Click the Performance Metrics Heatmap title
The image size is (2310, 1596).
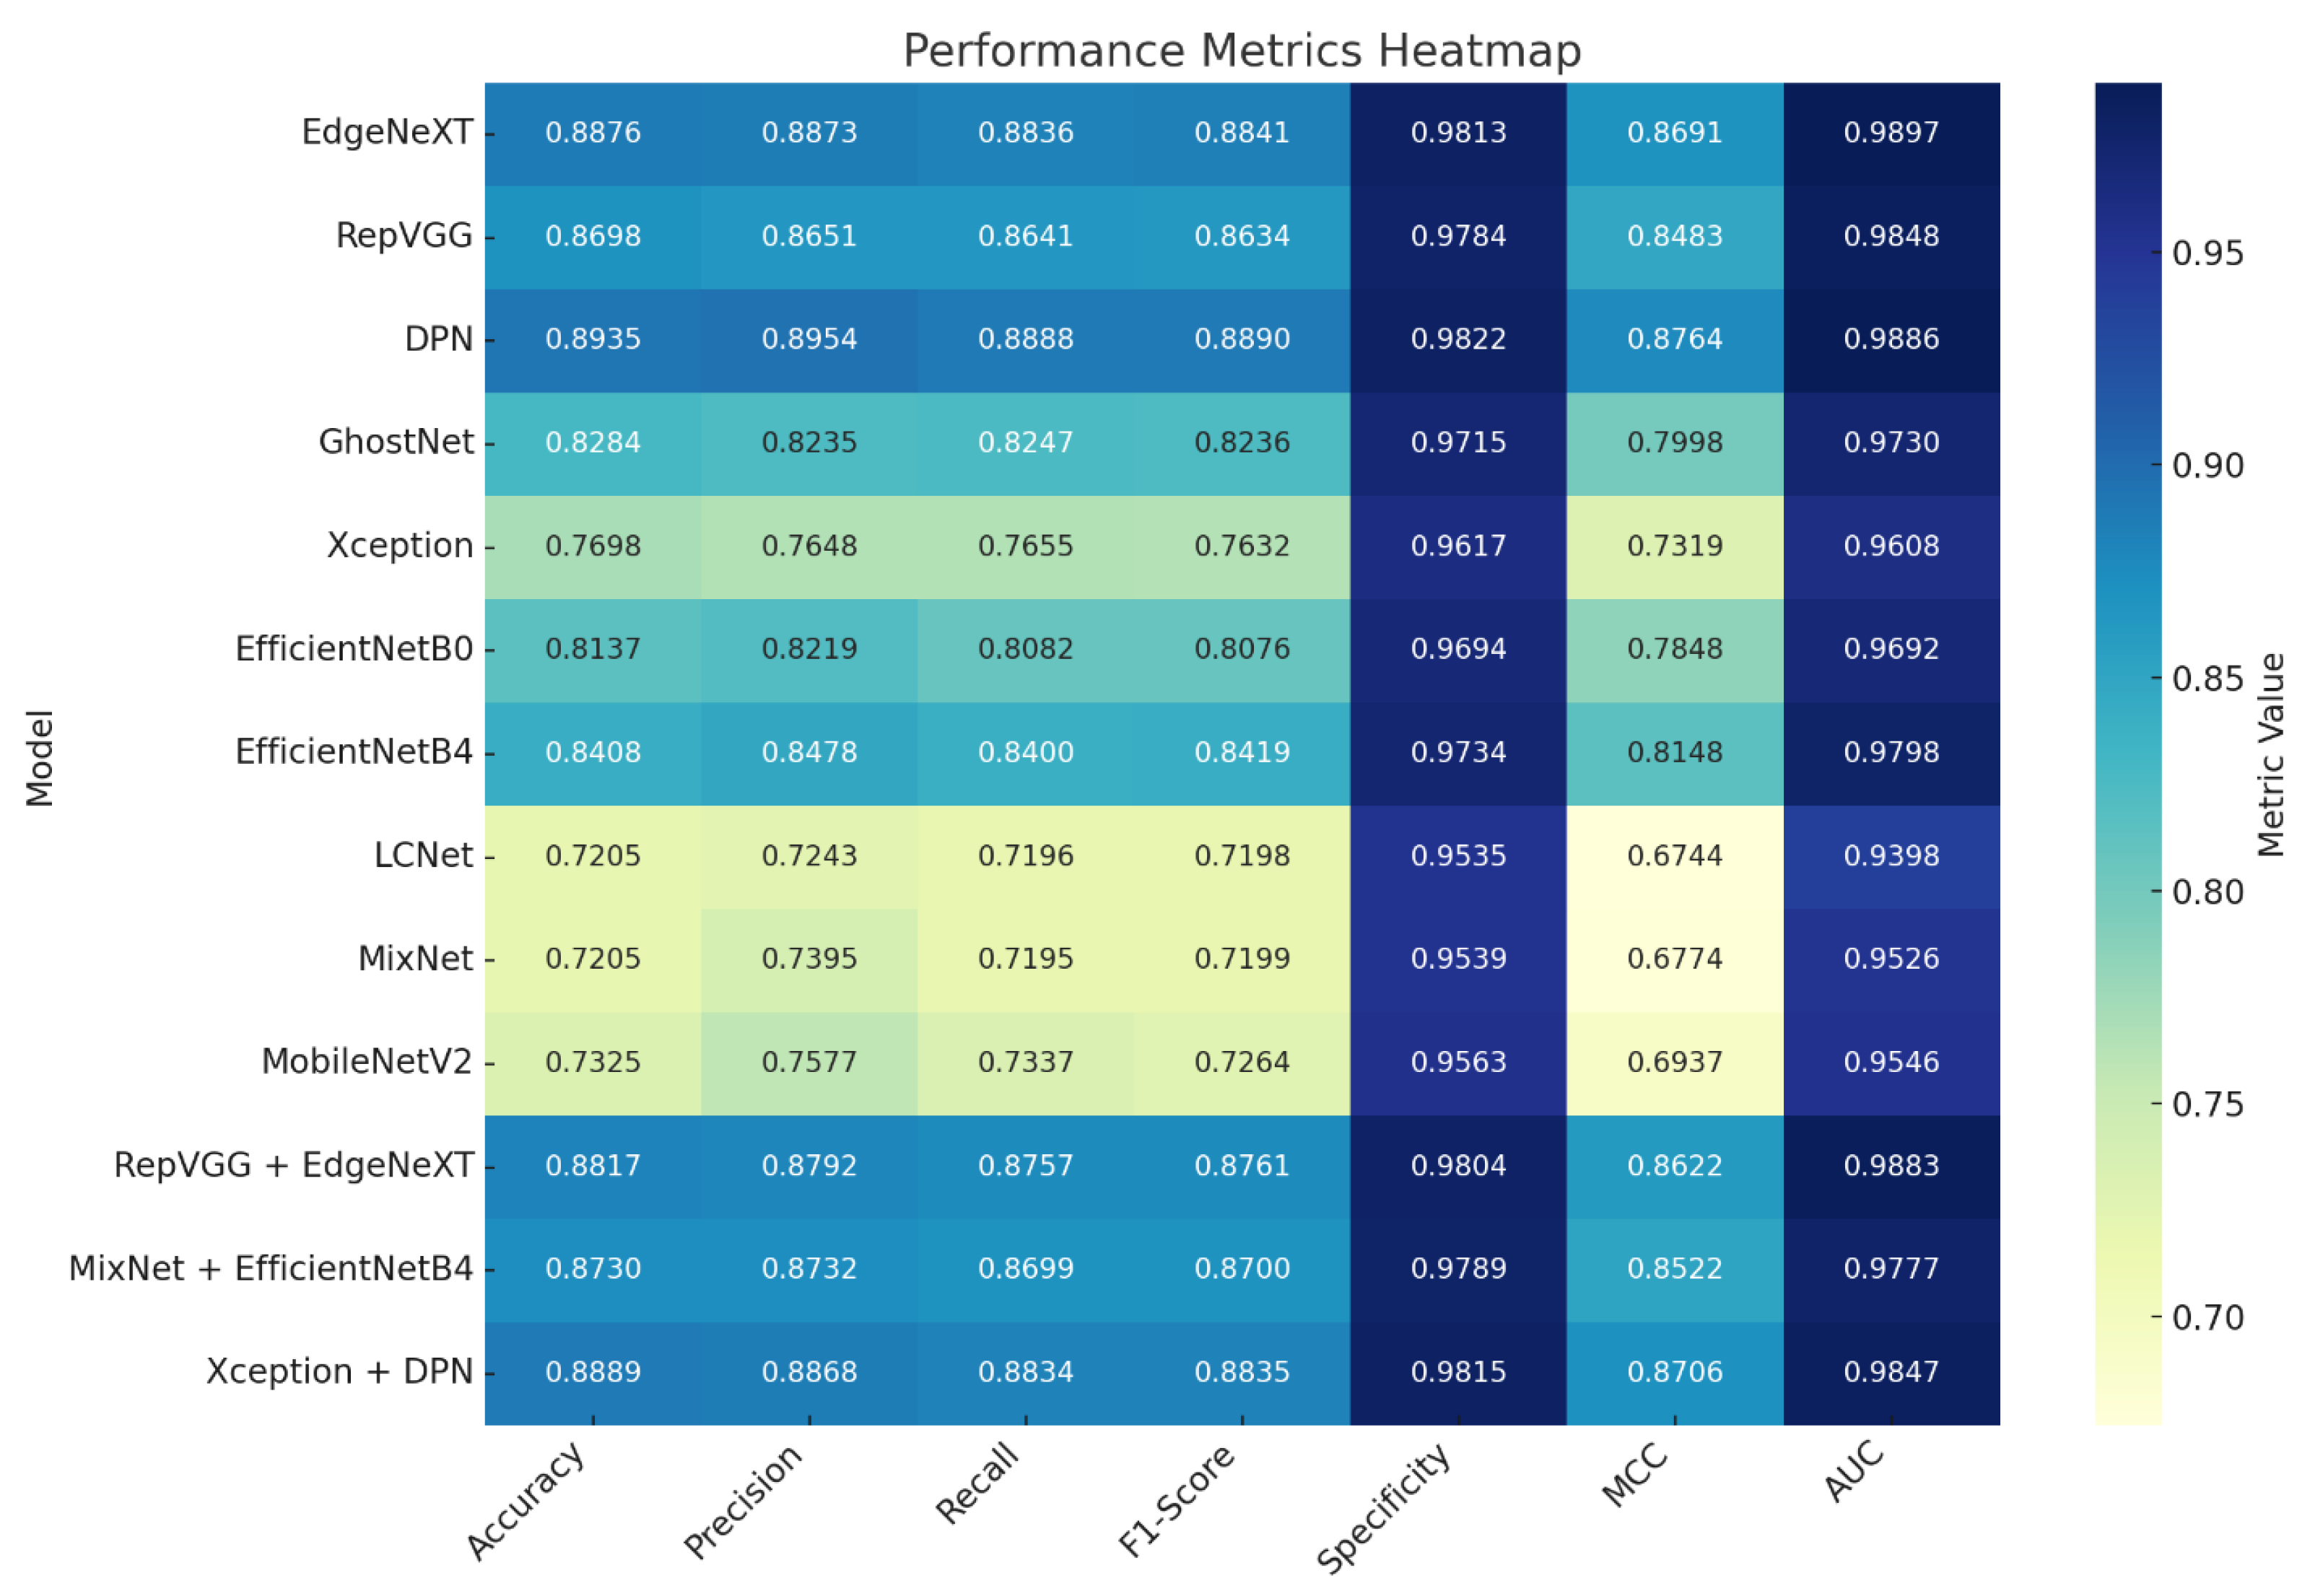pos(1241,51)
